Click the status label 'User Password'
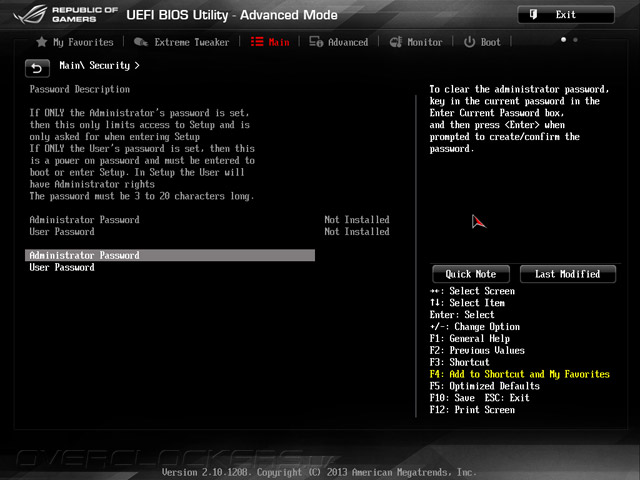The height and width of the screenshot is (480, 640). (62, 231)
